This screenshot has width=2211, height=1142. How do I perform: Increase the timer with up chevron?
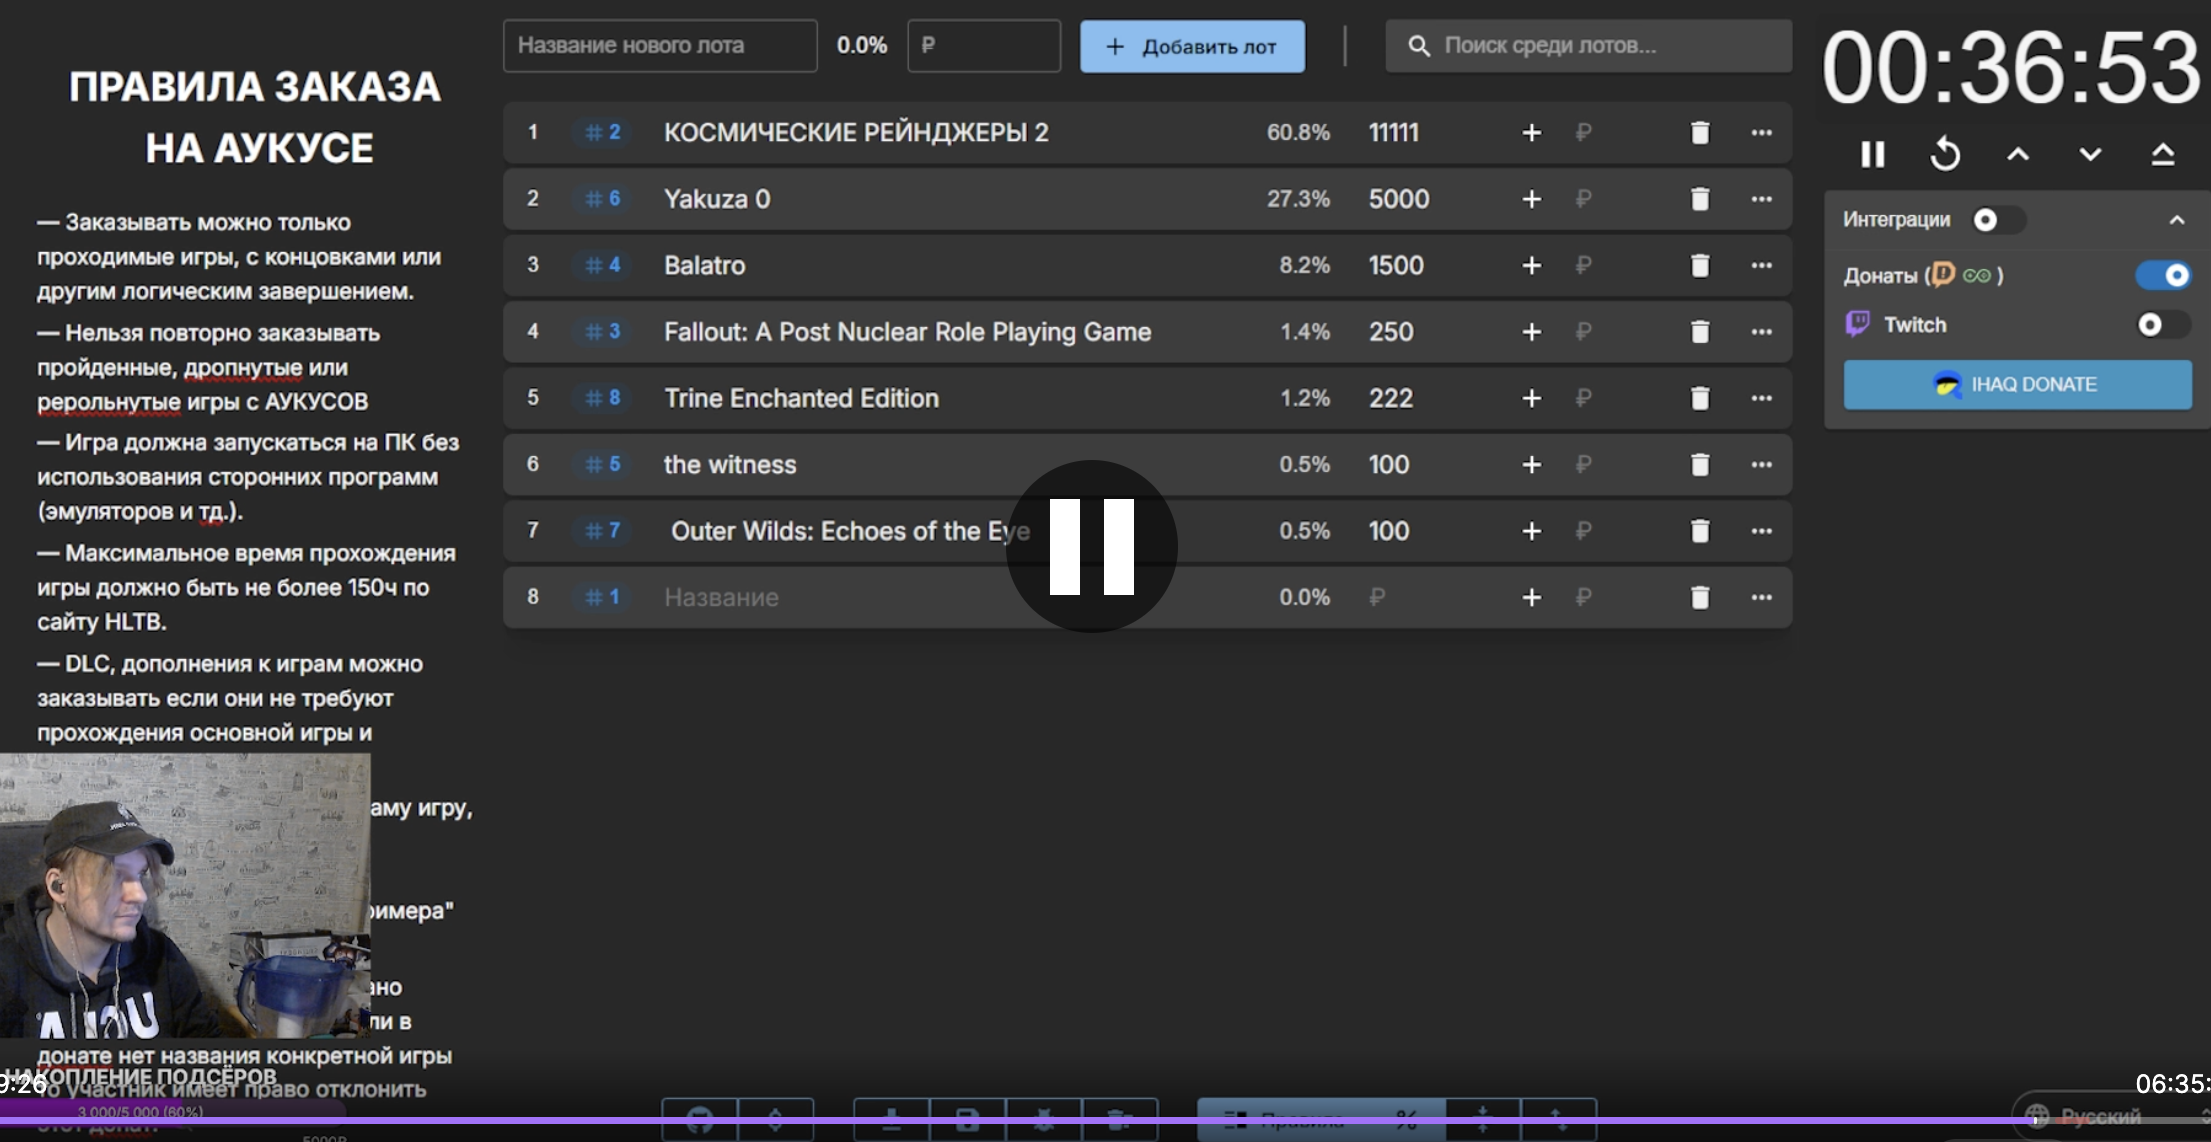(x=2018, y=154)
